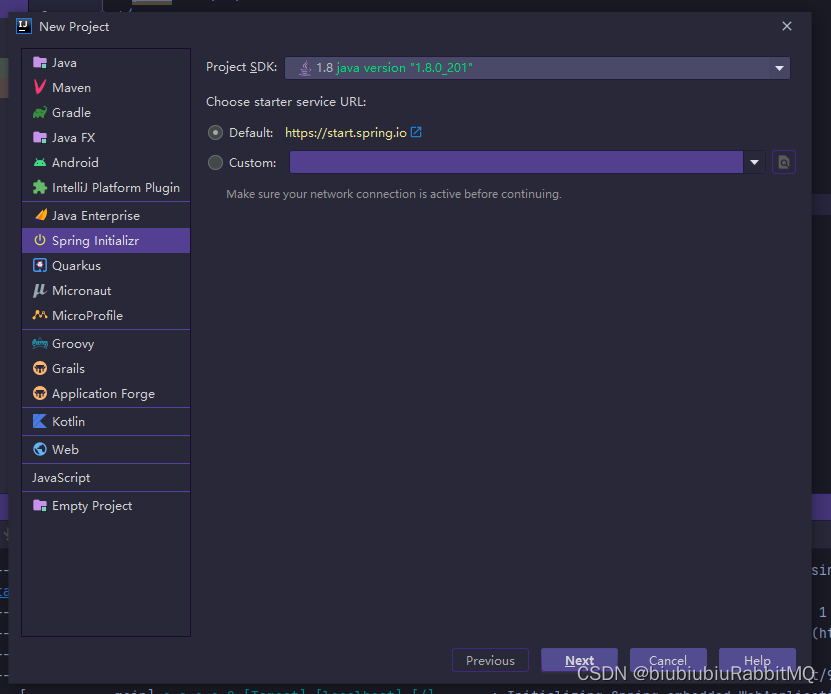Click the Custom label text

(252, 163)
